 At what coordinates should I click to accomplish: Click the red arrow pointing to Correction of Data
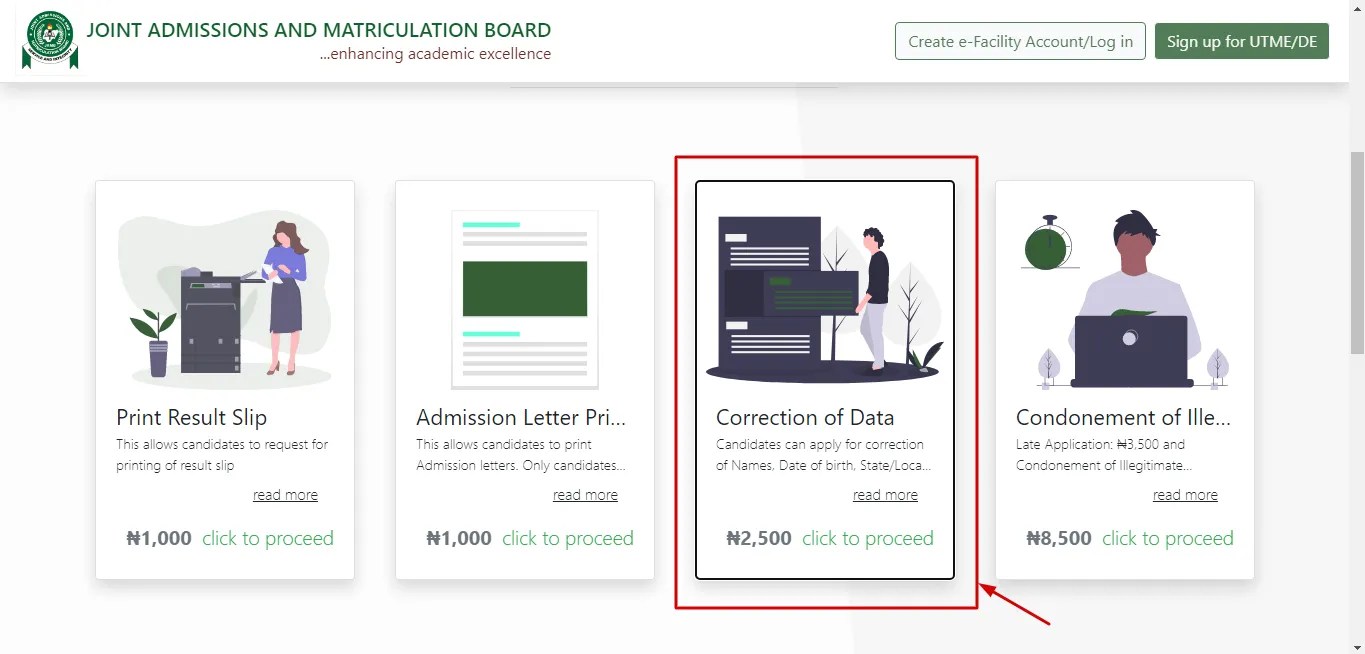point(1020,605)
